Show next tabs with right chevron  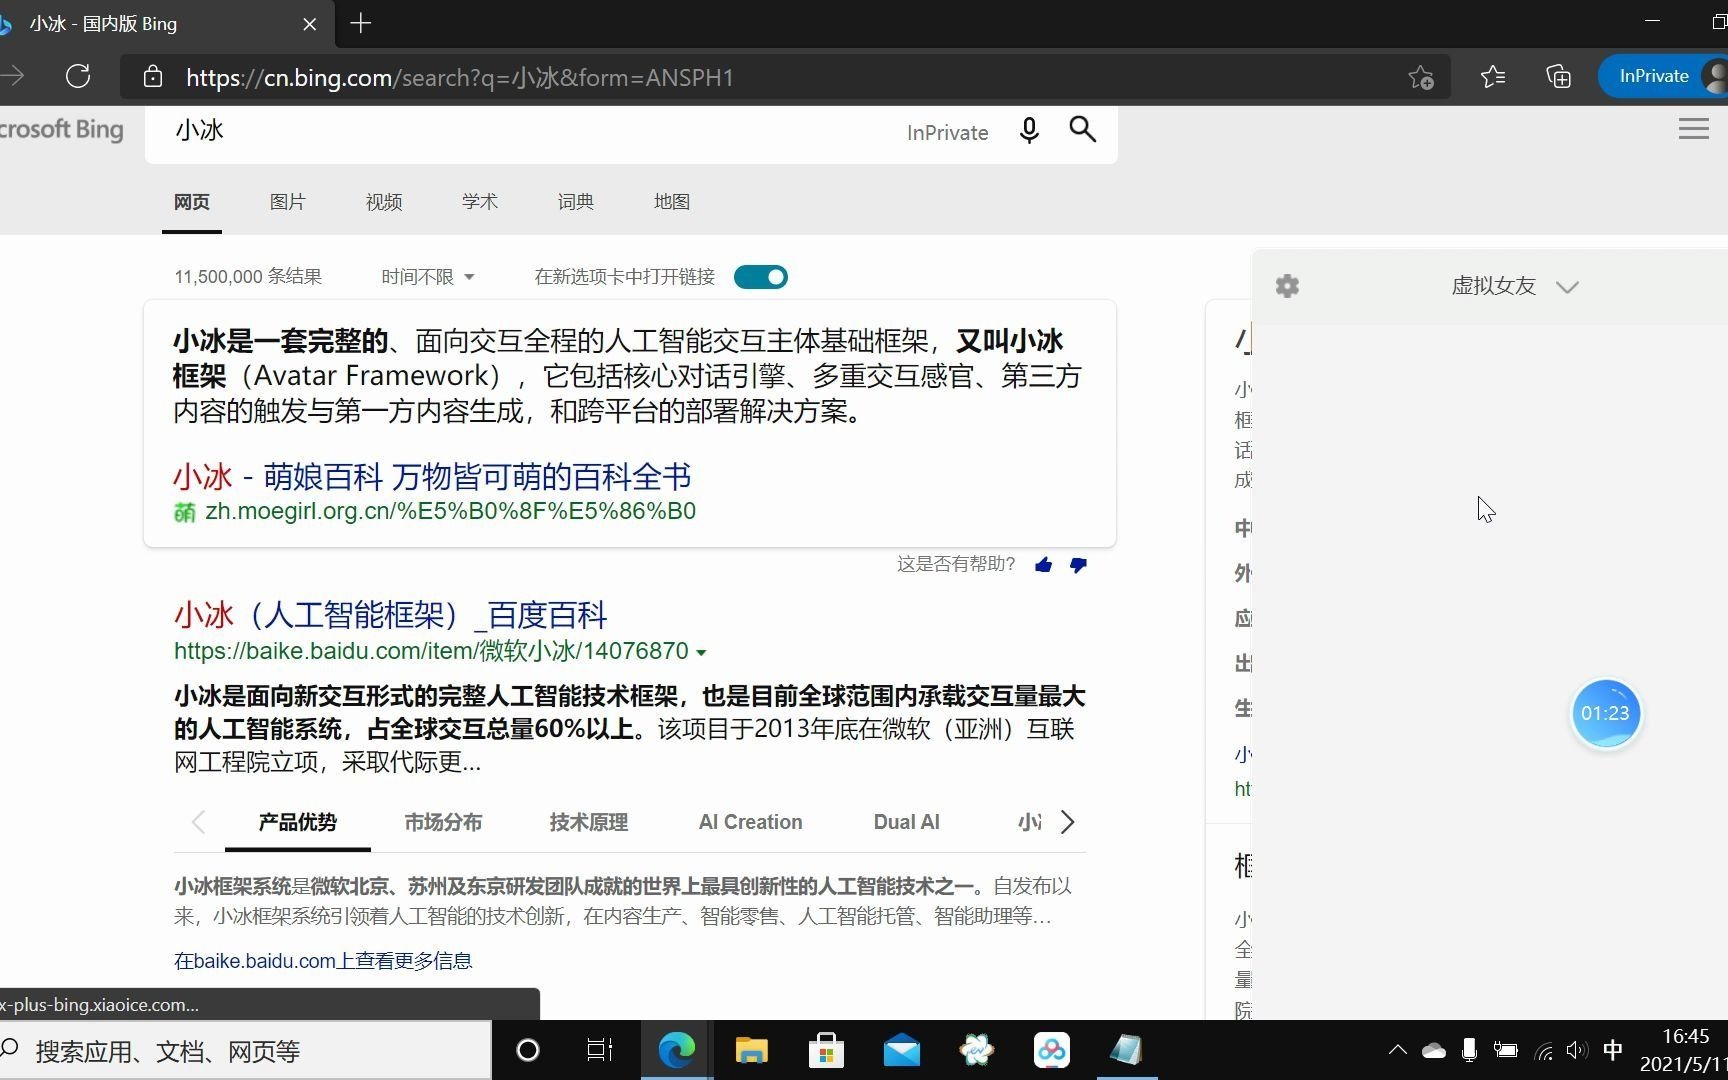tap(1067, 822)
